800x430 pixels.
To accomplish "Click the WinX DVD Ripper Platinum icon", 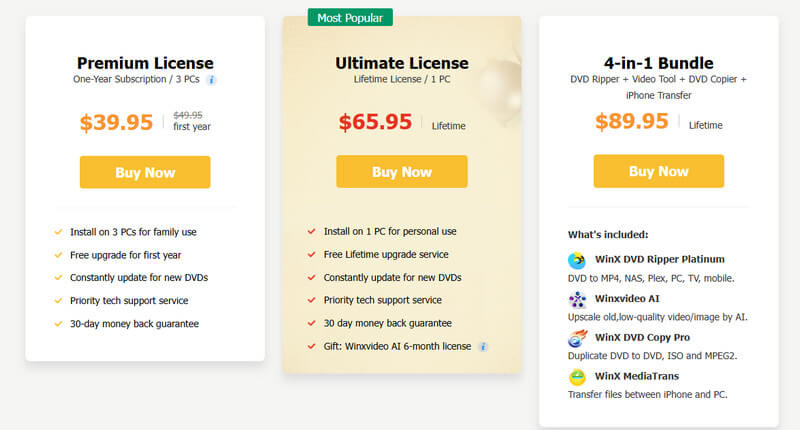I will coord(576,261).
